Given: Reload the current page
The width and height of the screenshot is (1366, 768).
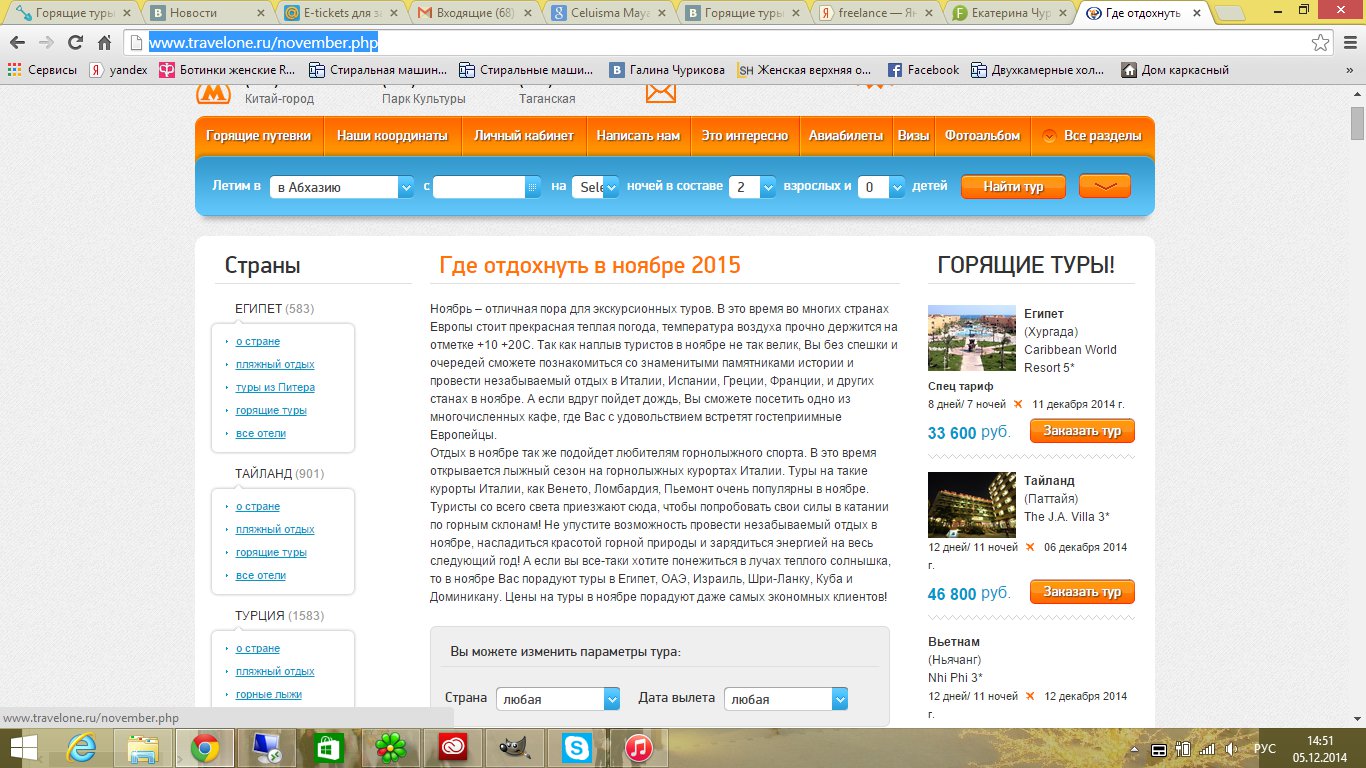Looking at the screenshot, I should pos(75,43).
